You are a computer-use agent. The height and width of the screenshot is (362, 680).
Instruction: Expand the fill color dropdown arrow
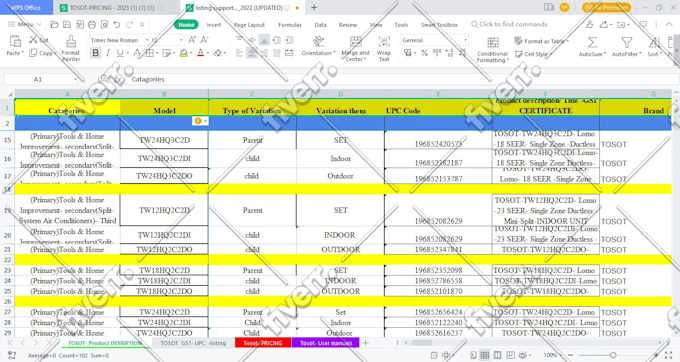(x=191, y=53)
